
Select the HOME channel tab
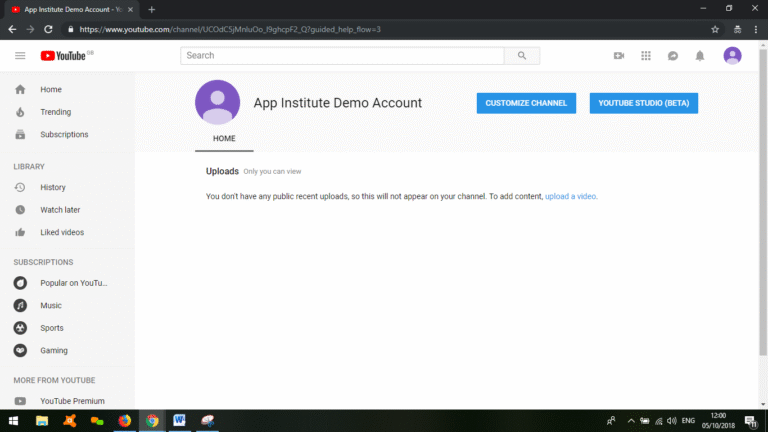point(224,138)
